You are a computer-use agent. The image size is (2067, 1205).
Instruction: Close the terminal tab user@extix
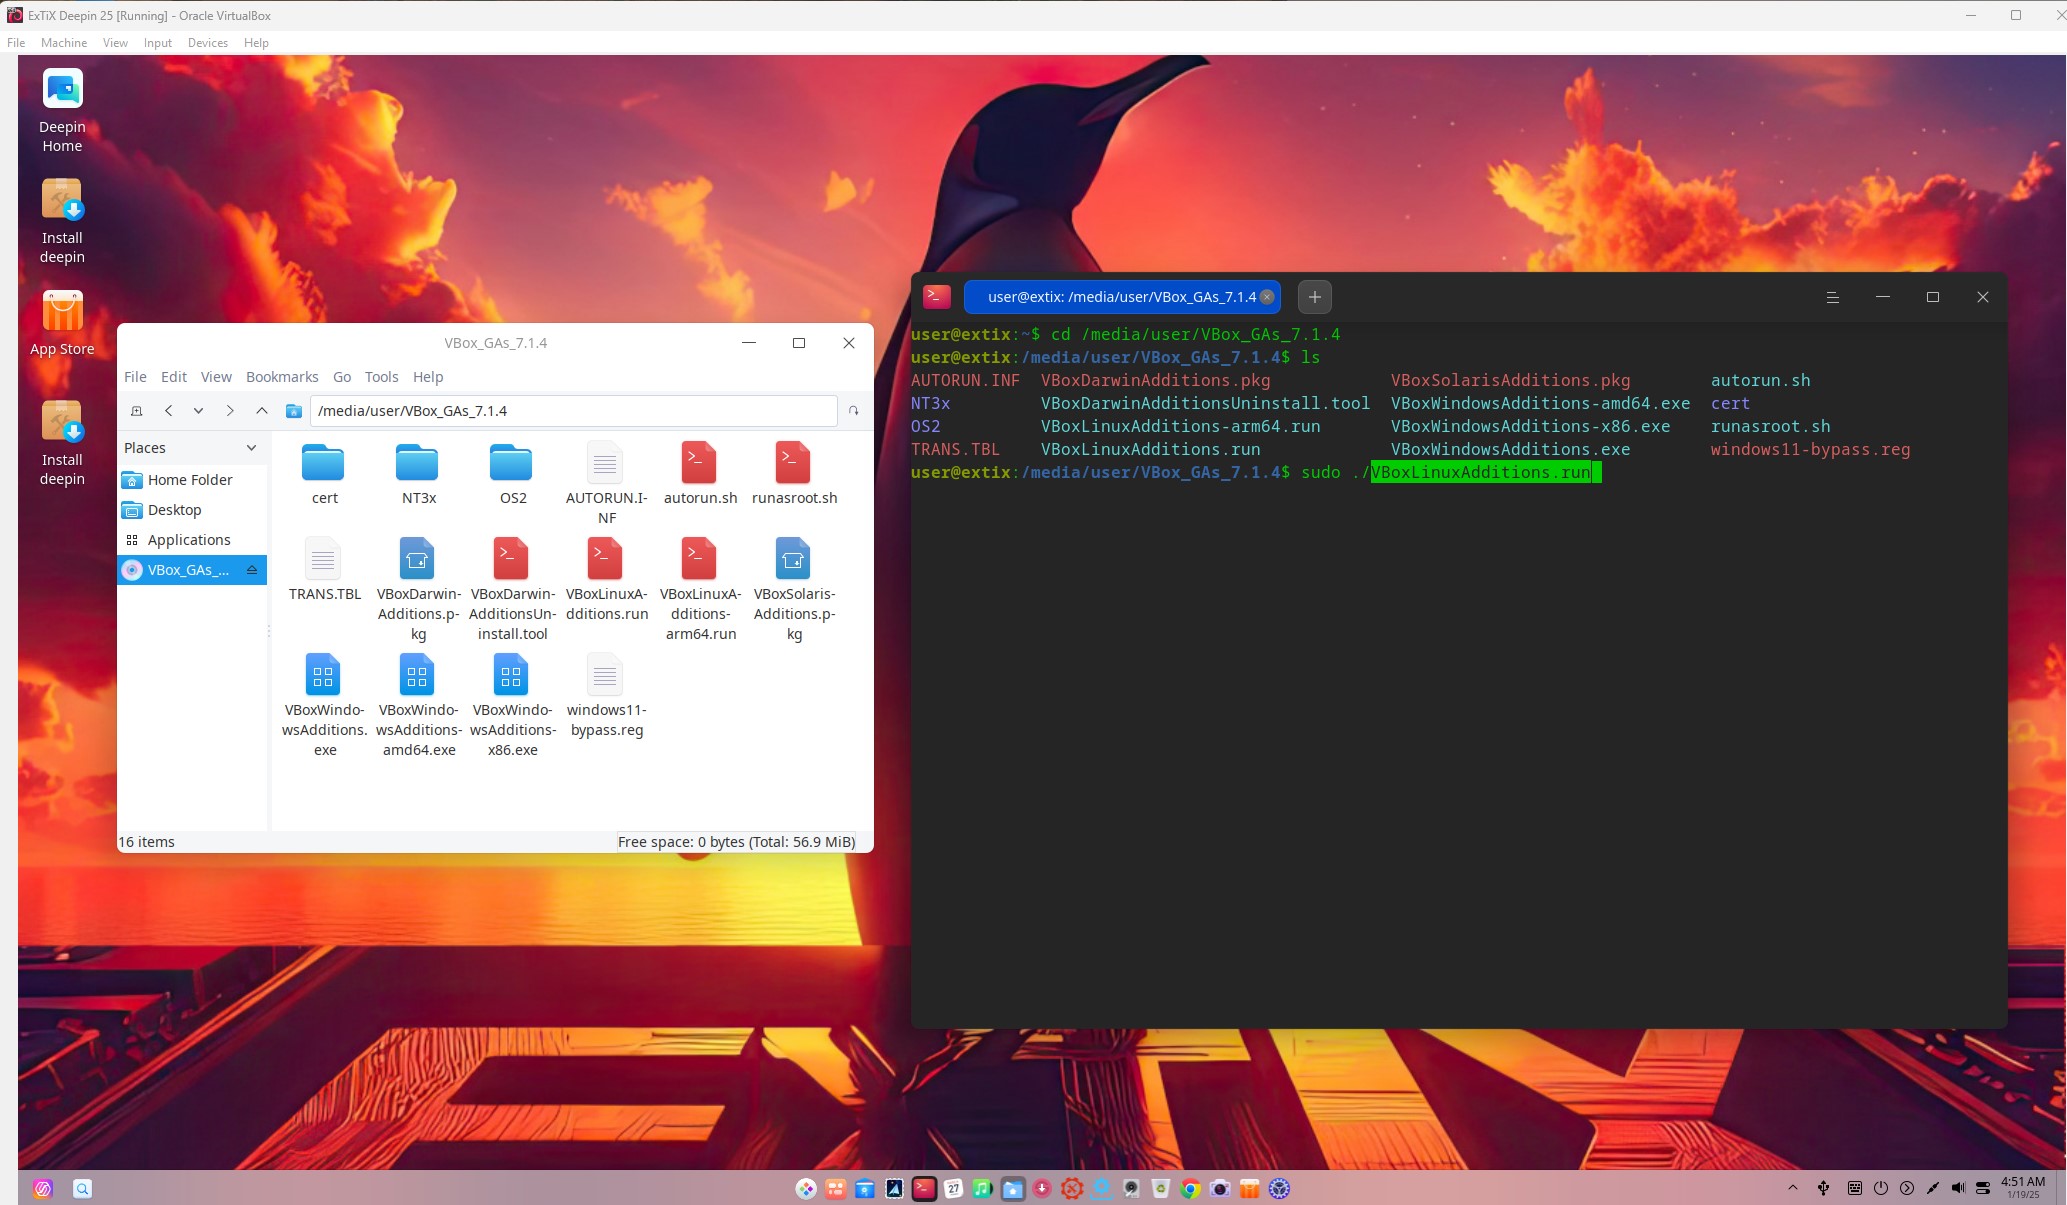[1267, 297]
